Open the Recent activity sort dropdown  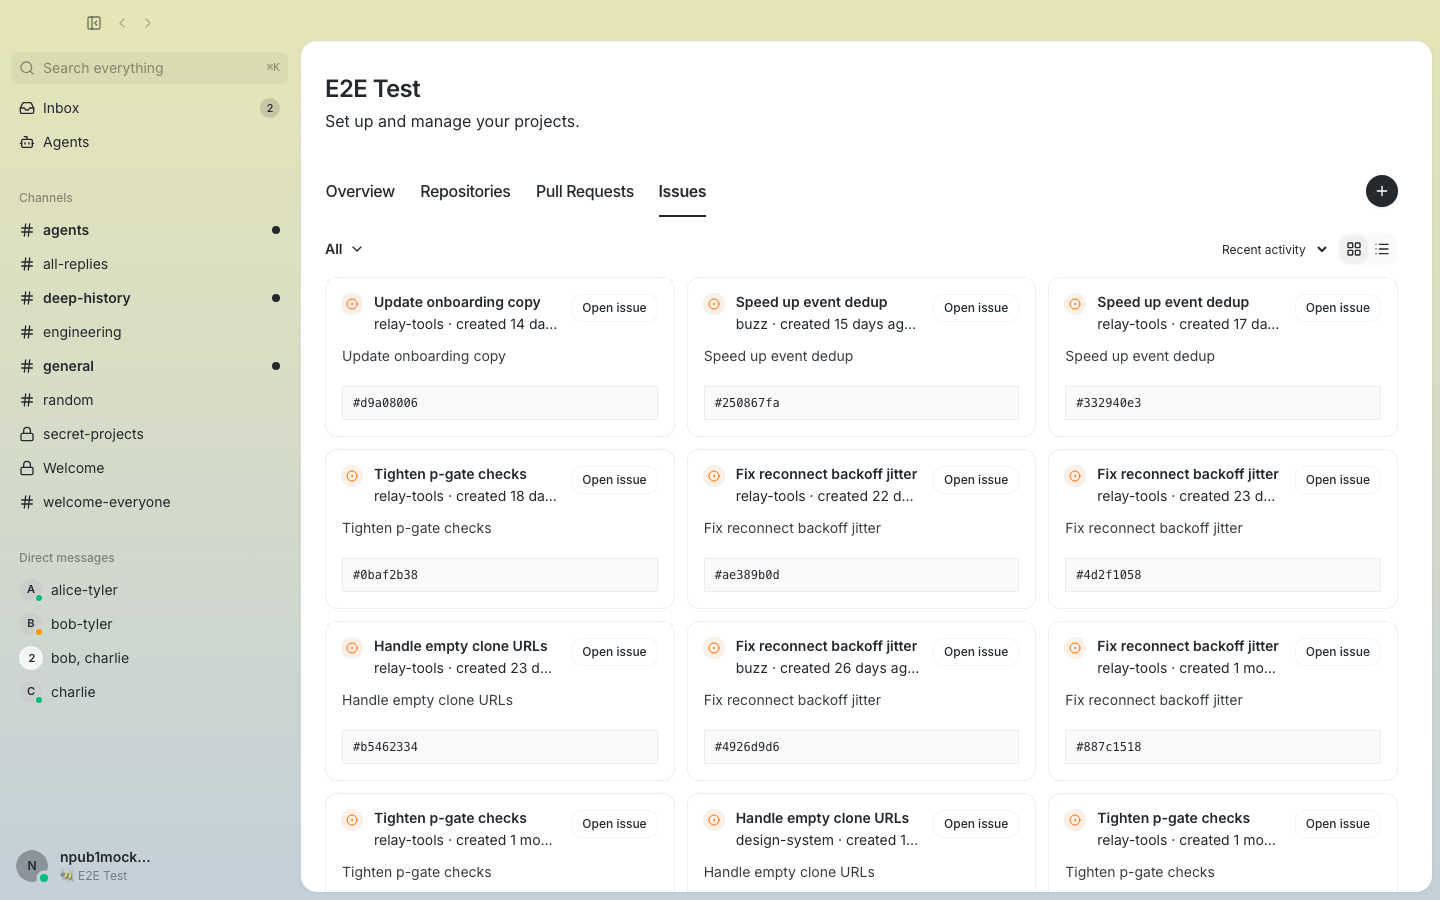click(x=1274, y=250)
